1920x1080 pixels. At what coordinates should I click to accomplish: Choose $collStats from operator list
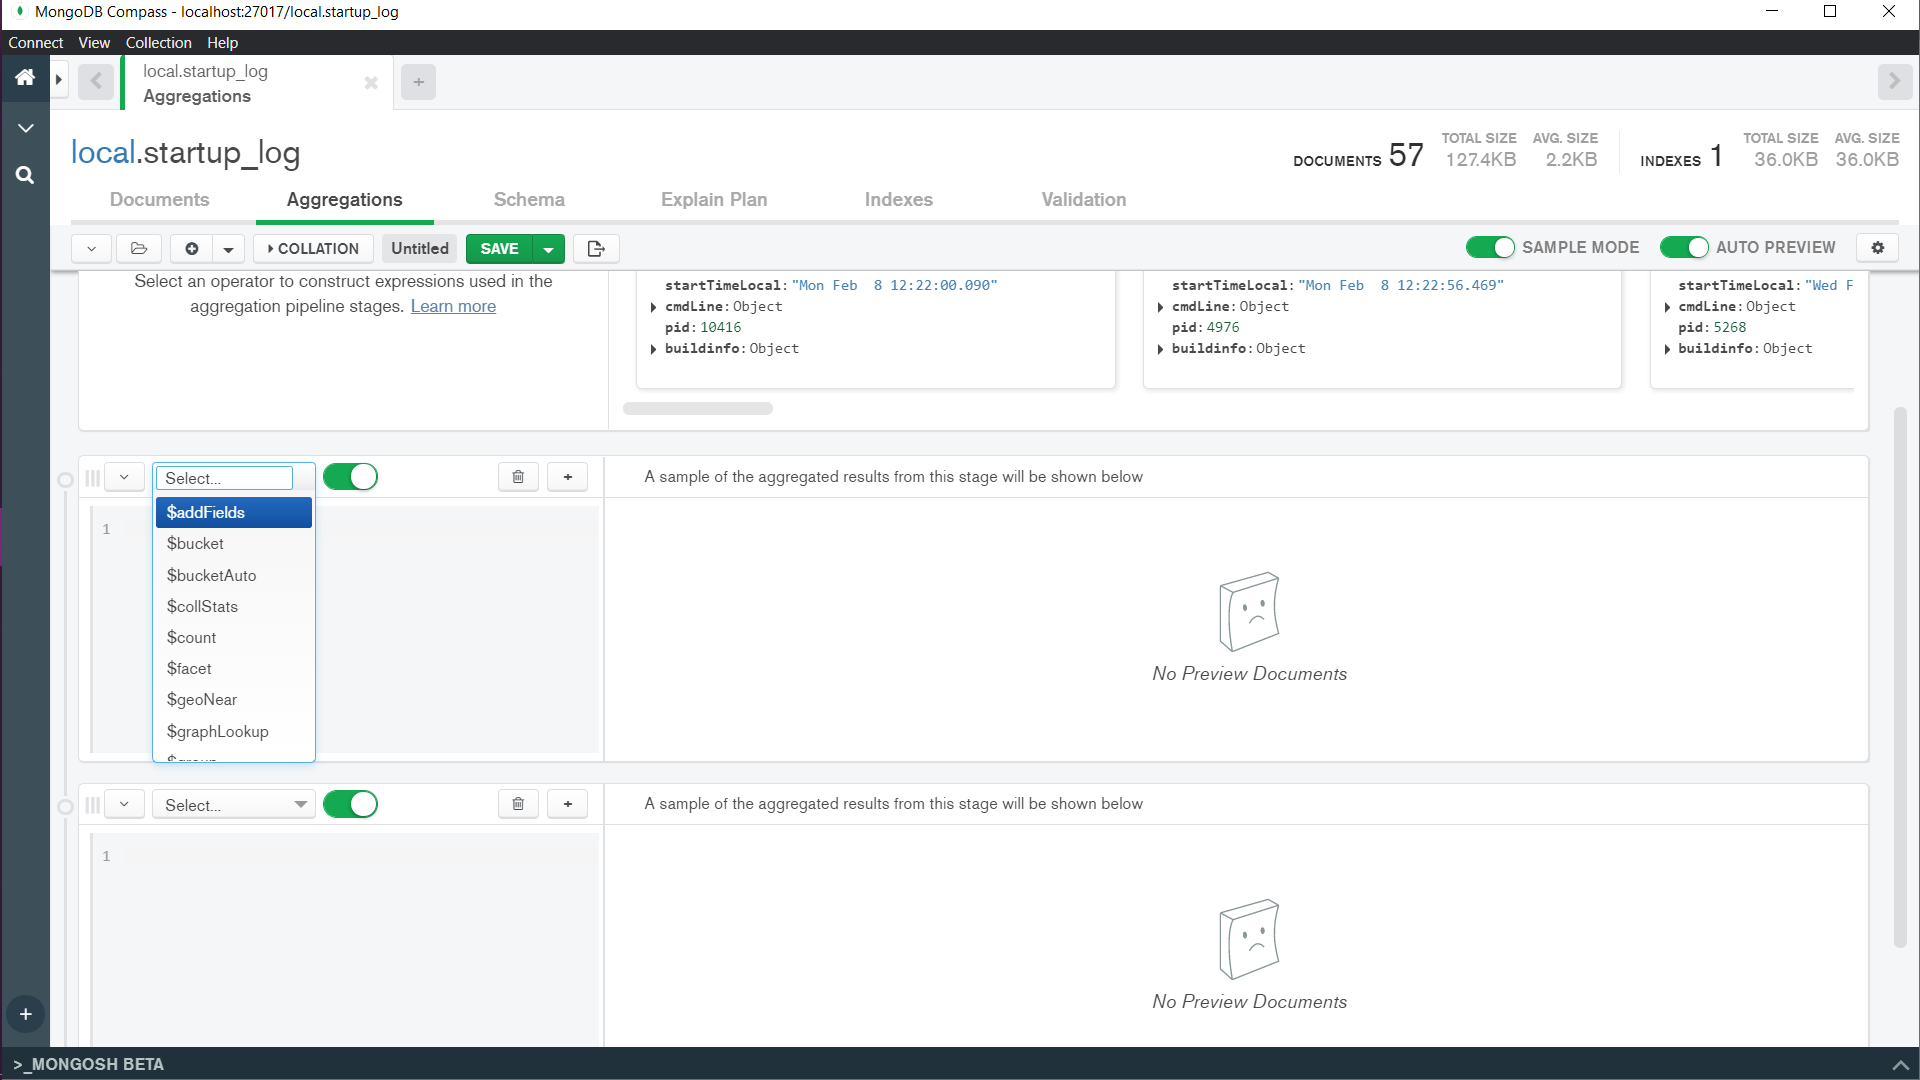click(234, 606)
